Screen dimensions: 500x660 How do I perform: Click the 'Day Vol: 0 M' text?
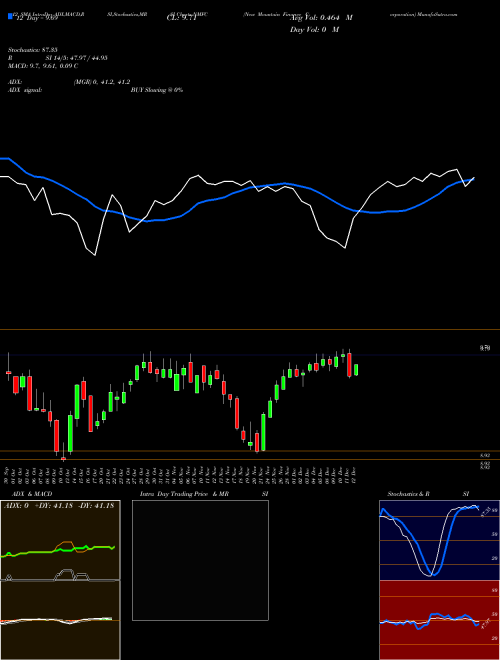(314, 30)
